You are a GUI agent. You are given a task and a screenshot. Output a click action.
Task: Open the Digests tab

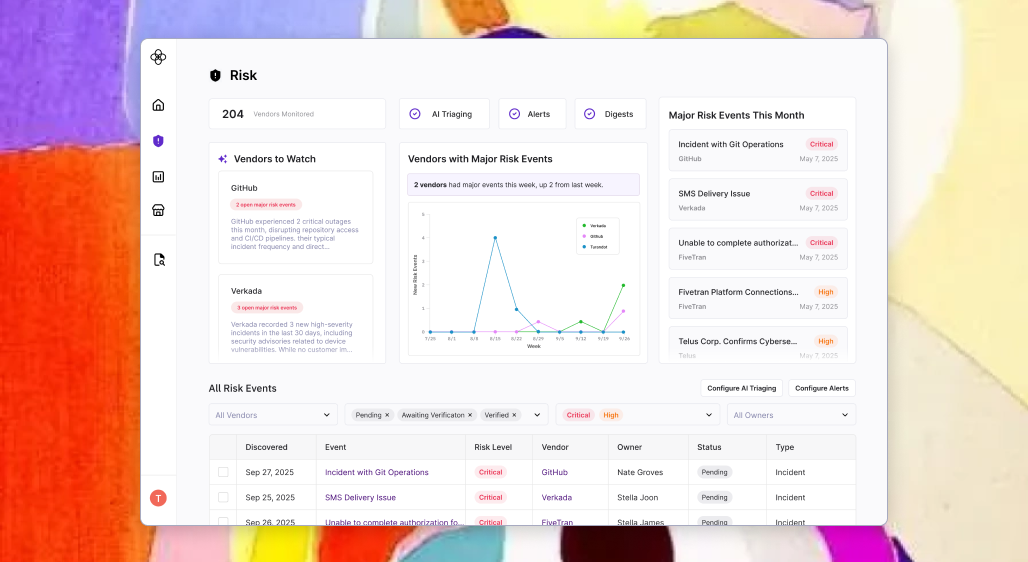[x=610, y=114]
